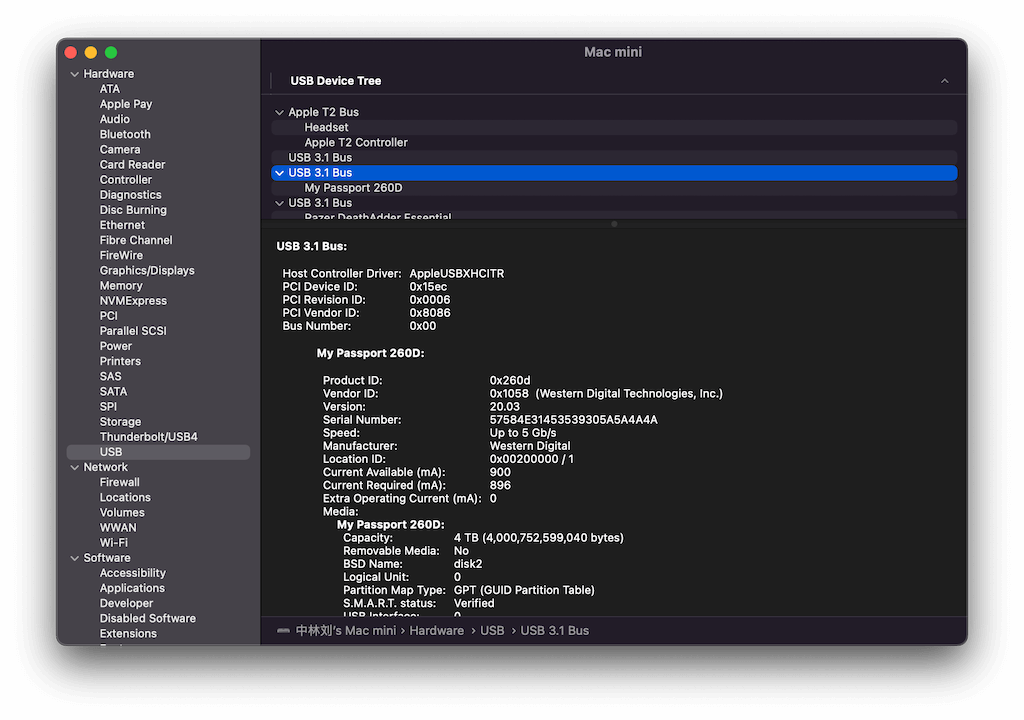This screenshot has height=720, width=1024.
Task: Collapse the Software section in sidebar
Action: 74,558
